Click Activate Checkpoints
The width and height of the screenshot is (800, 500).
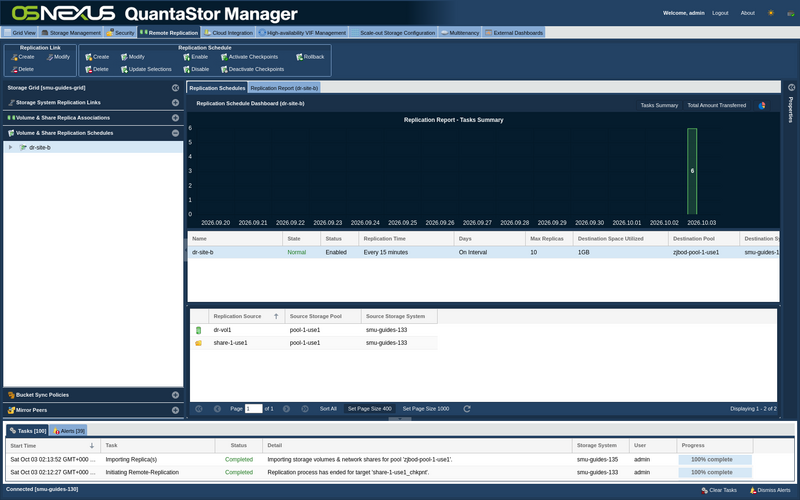[249, 57]
